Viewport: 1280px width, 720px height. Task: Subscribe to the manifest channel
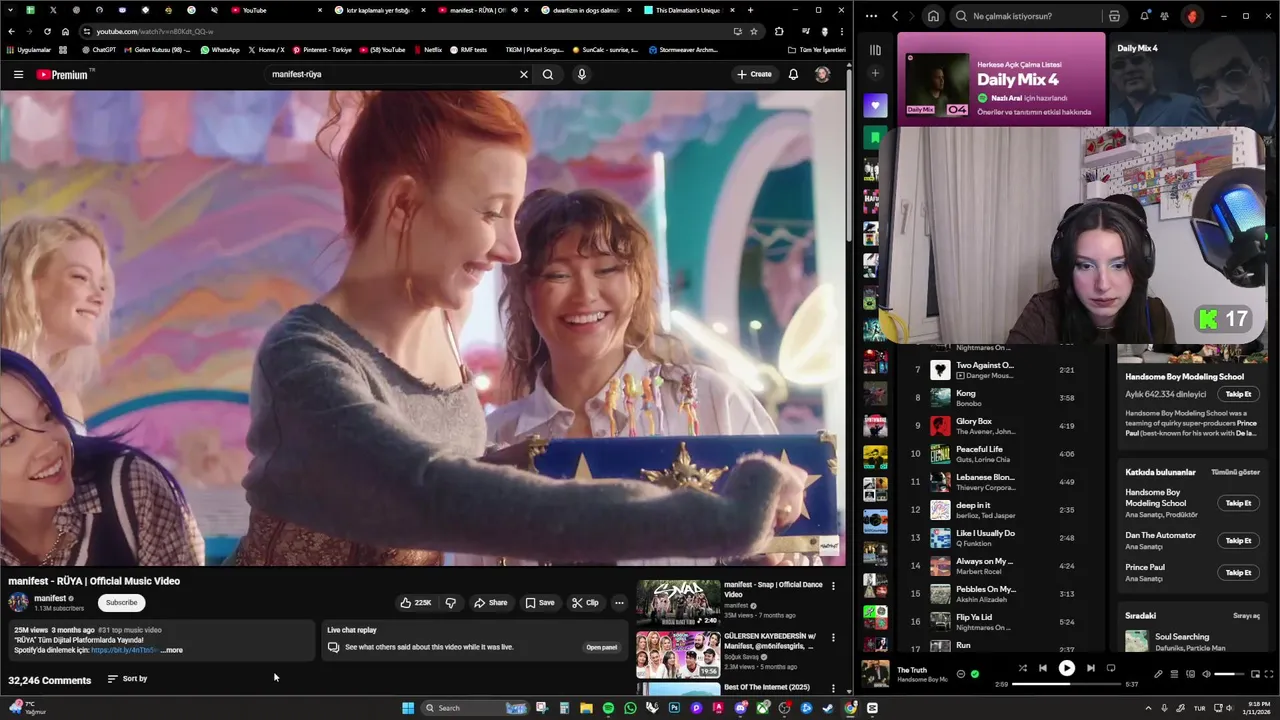click(122, 602)
